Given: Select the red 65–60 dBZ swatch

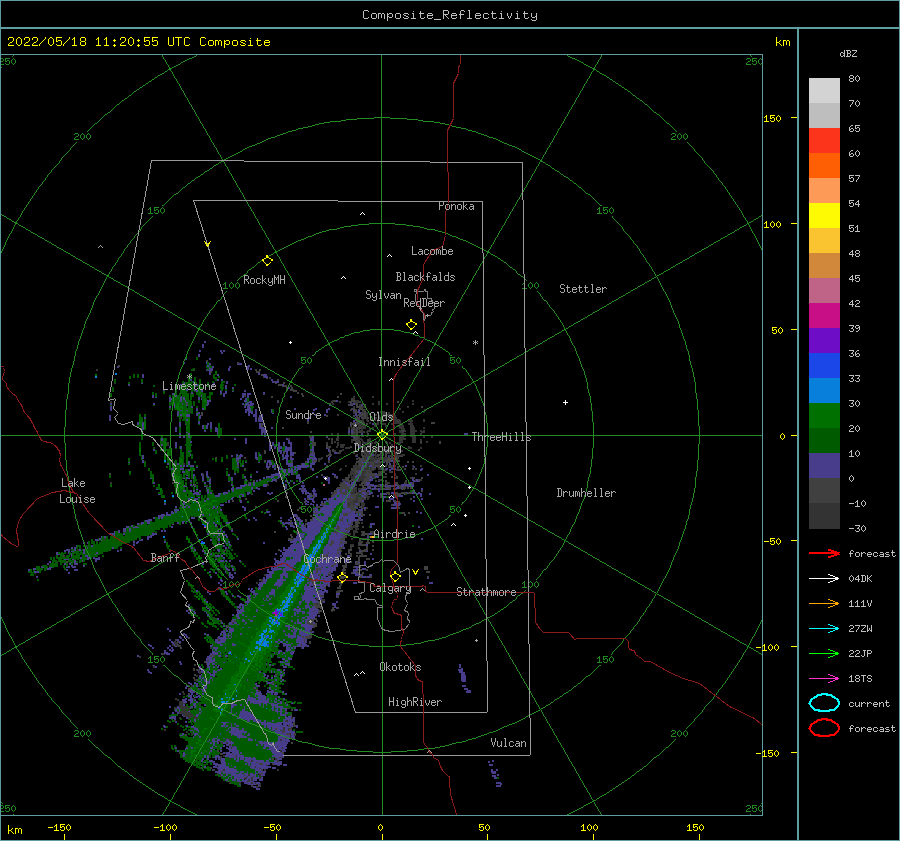Looking at the screenshot, I should [824, 141].
